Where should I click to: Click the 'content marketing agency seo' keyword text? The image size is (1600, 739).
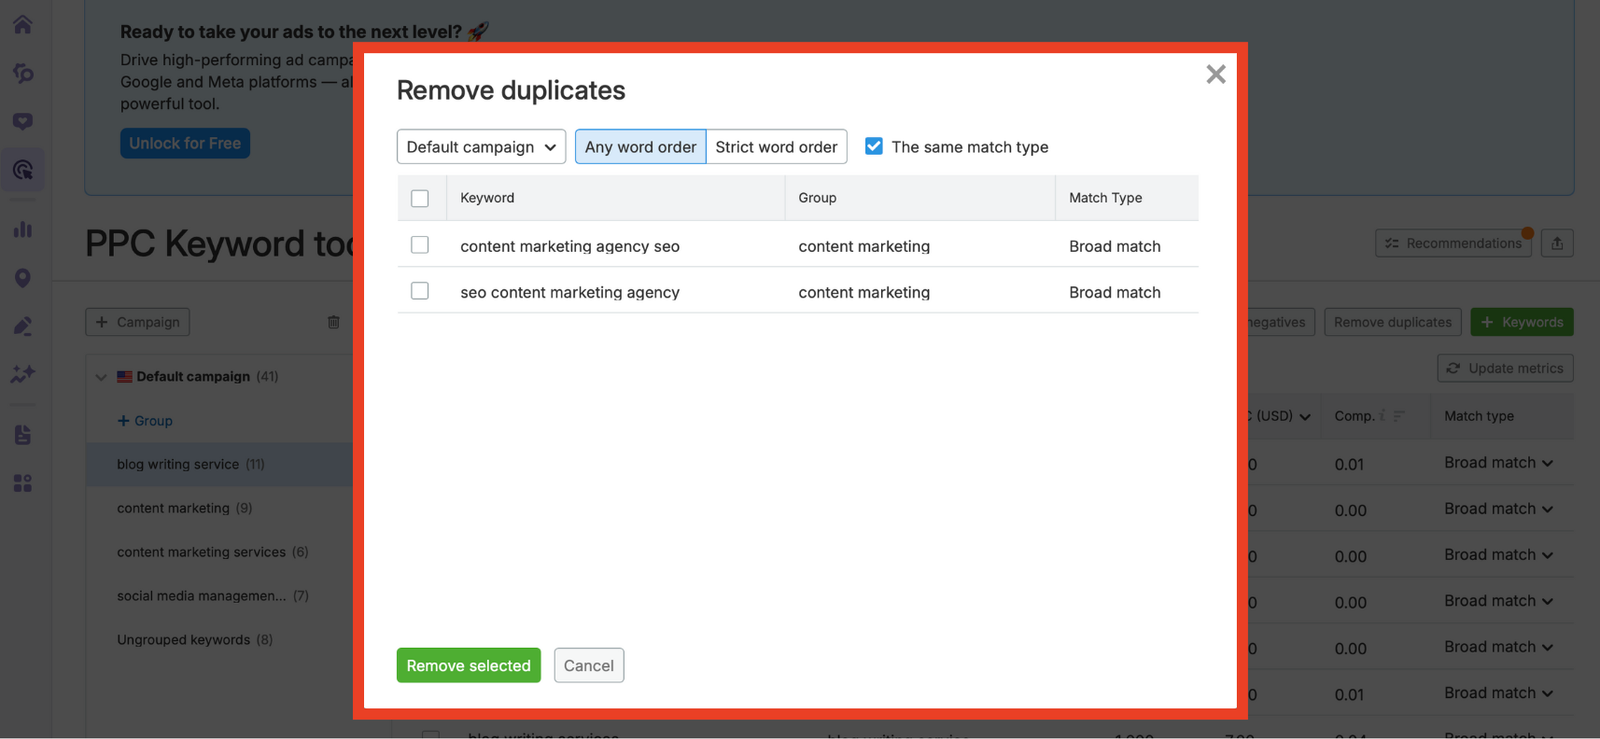(570, 246)
